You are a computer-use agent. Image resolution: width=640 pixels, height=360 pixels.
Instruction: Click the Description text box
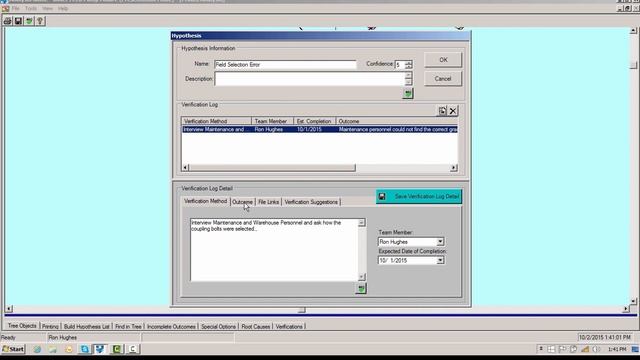pos(309,79)
